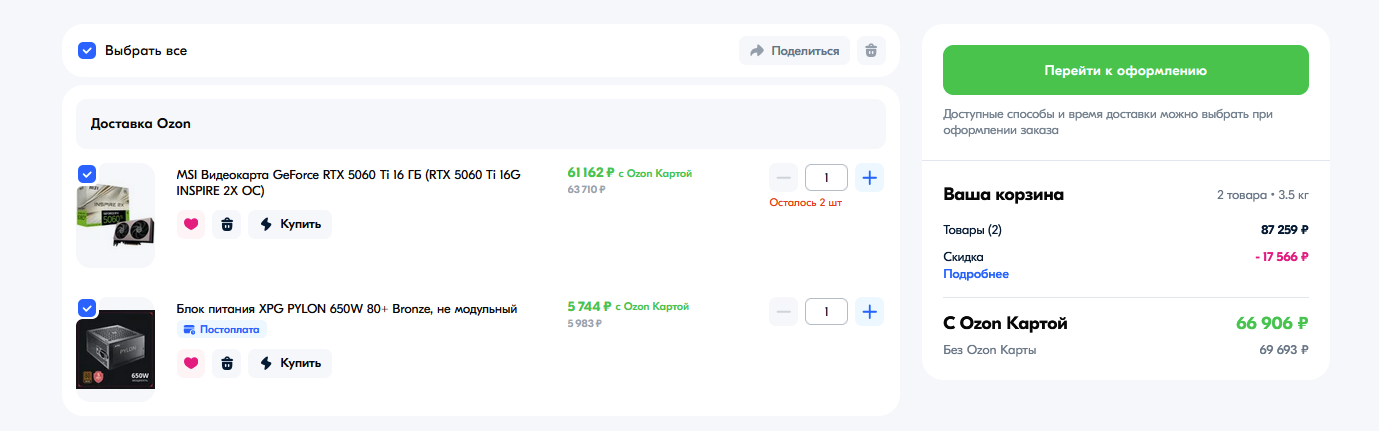
Task: Open the XPG PYLON 650W product thumbnail
Action: pyautogui.click(x=116, y=350)
